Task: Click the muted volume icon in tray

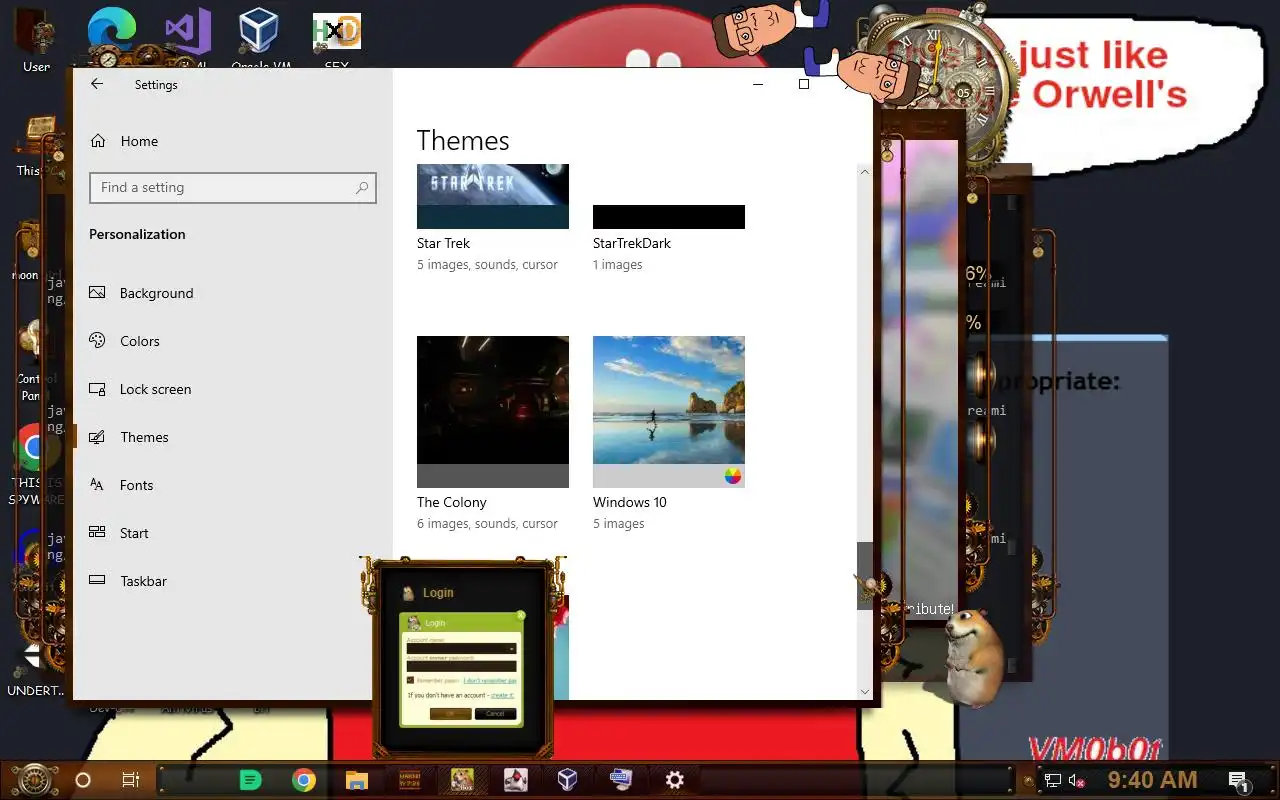Action: (x=1077, y=781)
